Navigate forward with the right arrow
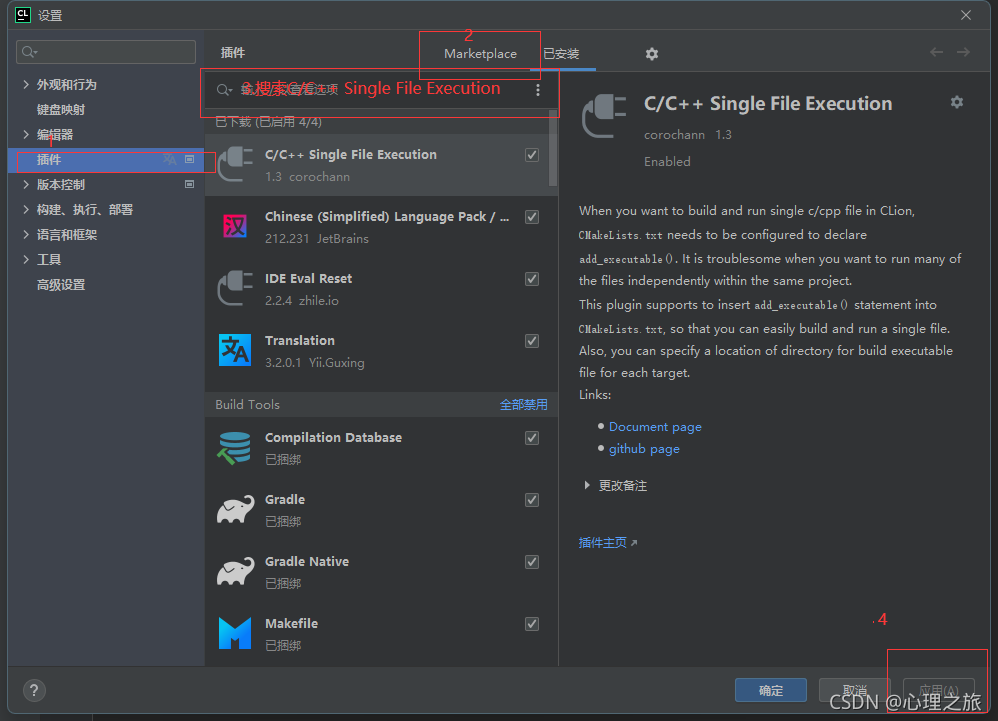The image size is (998, 721). click(x=964, y=52)
